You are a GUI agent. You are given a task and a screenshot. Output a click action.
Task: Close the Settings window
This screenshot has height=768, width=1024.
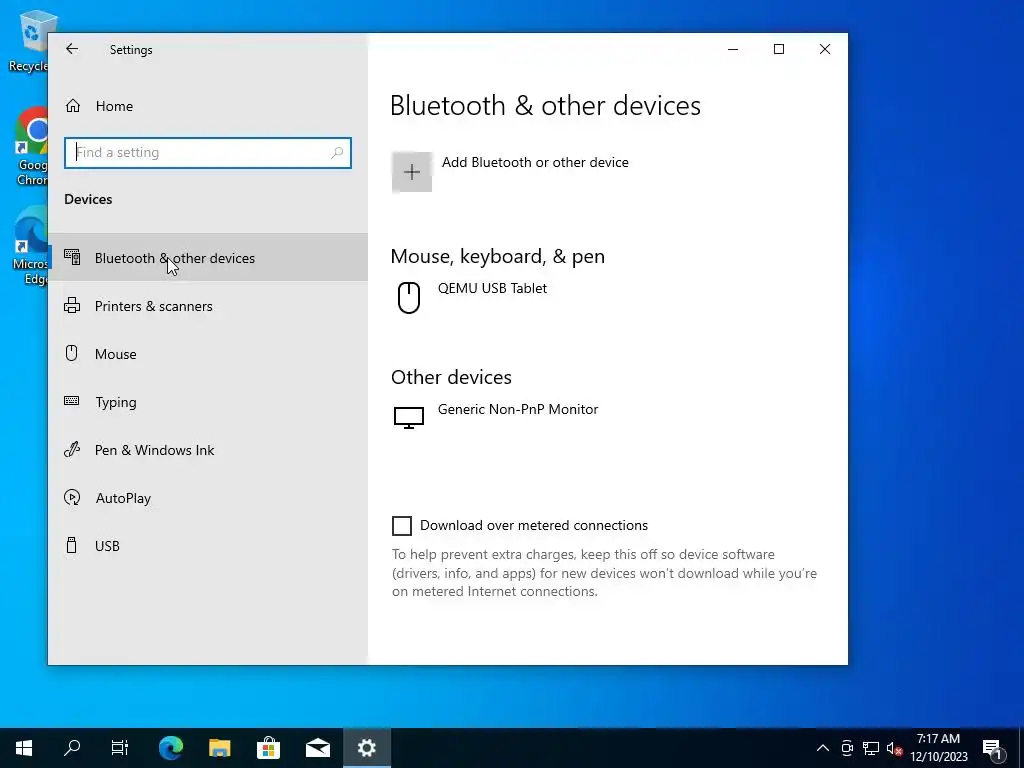coord(825,49)
